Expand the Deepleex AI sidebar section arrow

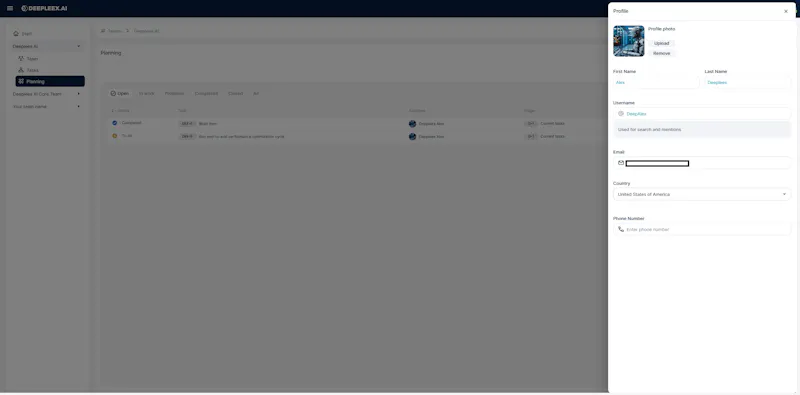click(x=79, y=46)
